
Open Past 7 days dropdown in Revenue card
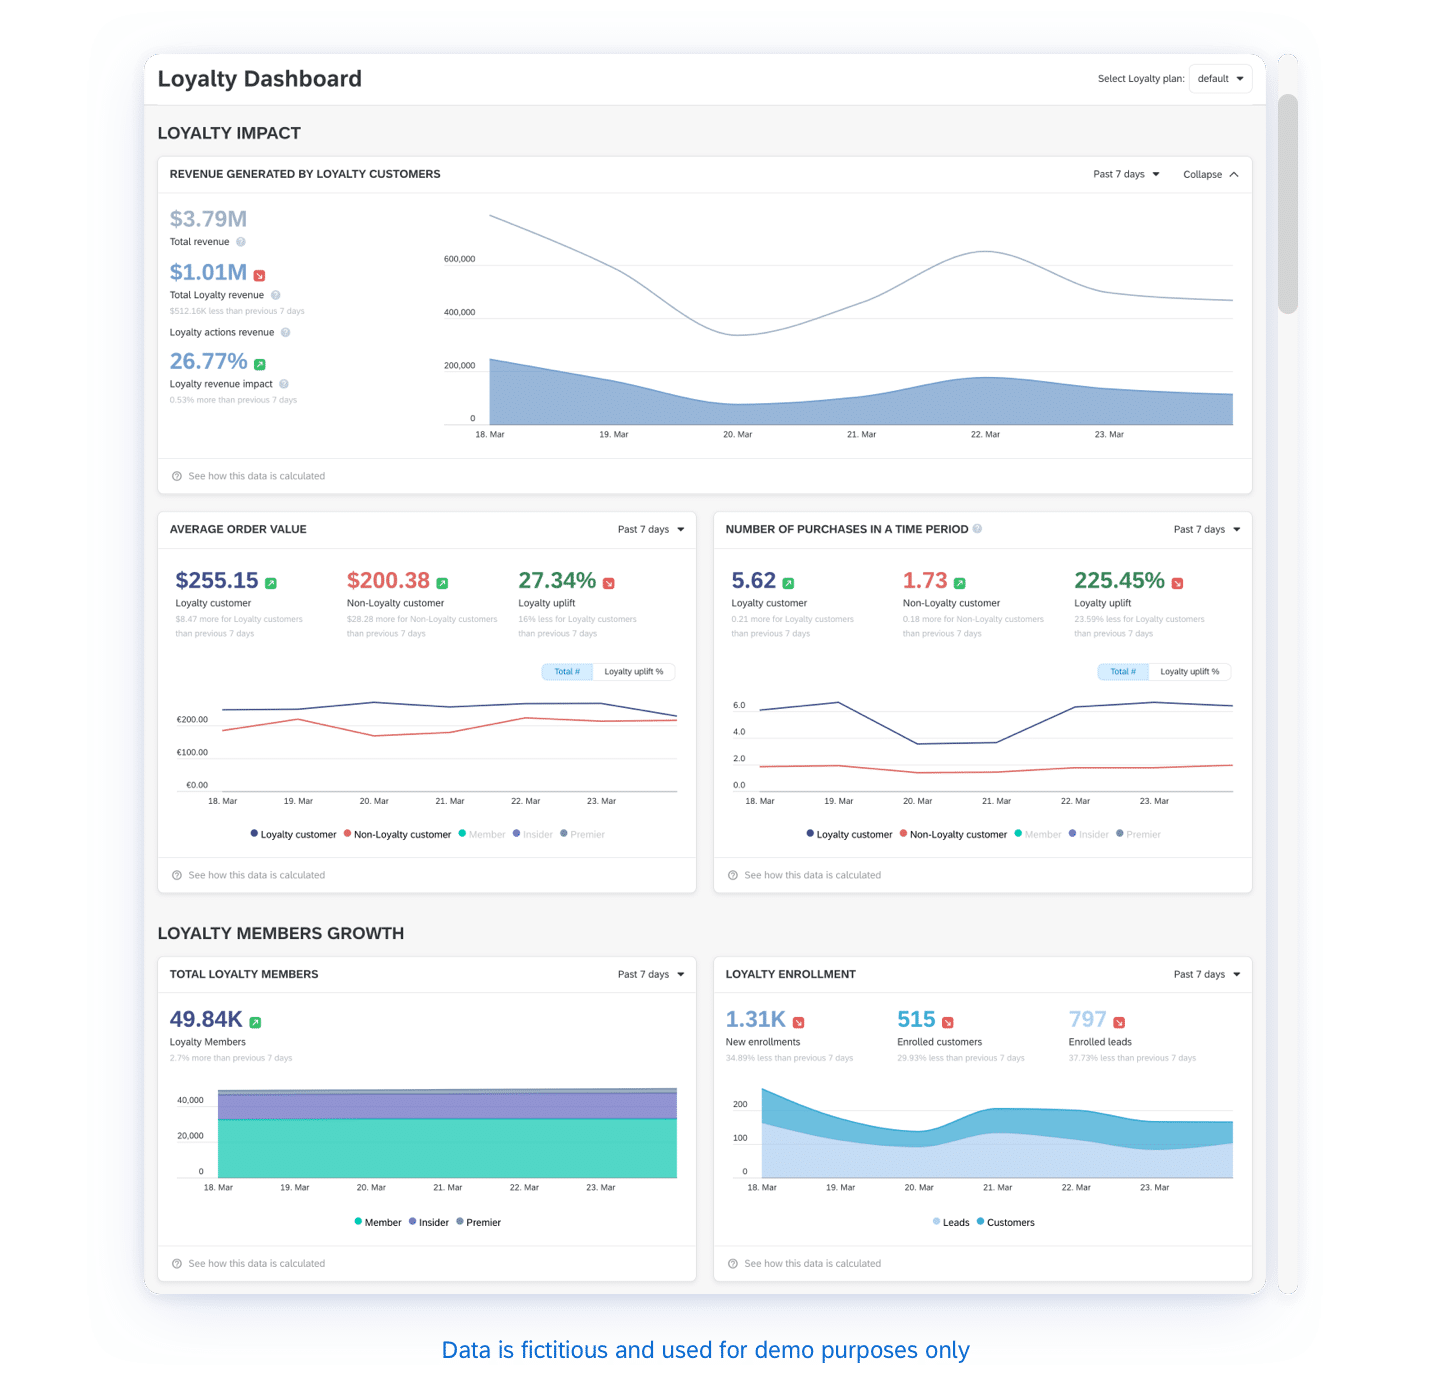[x=1126, y=174]
